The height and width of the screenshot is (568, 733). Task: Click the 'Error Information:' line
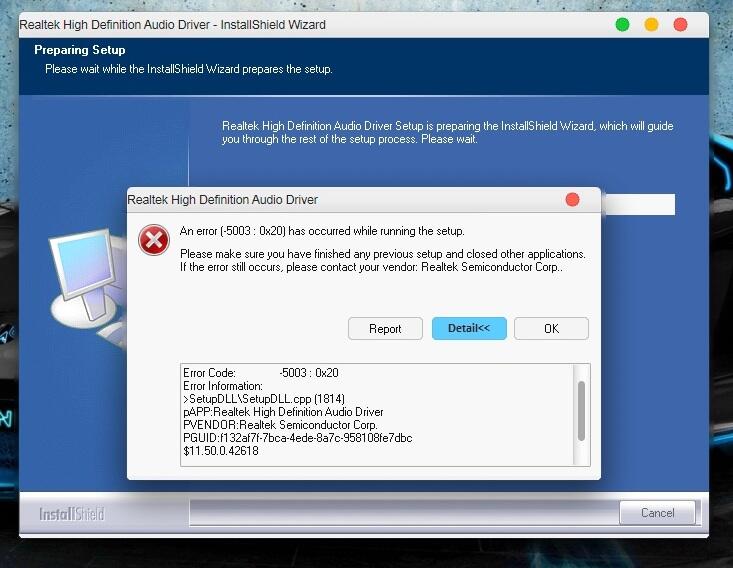coord(223,386)
